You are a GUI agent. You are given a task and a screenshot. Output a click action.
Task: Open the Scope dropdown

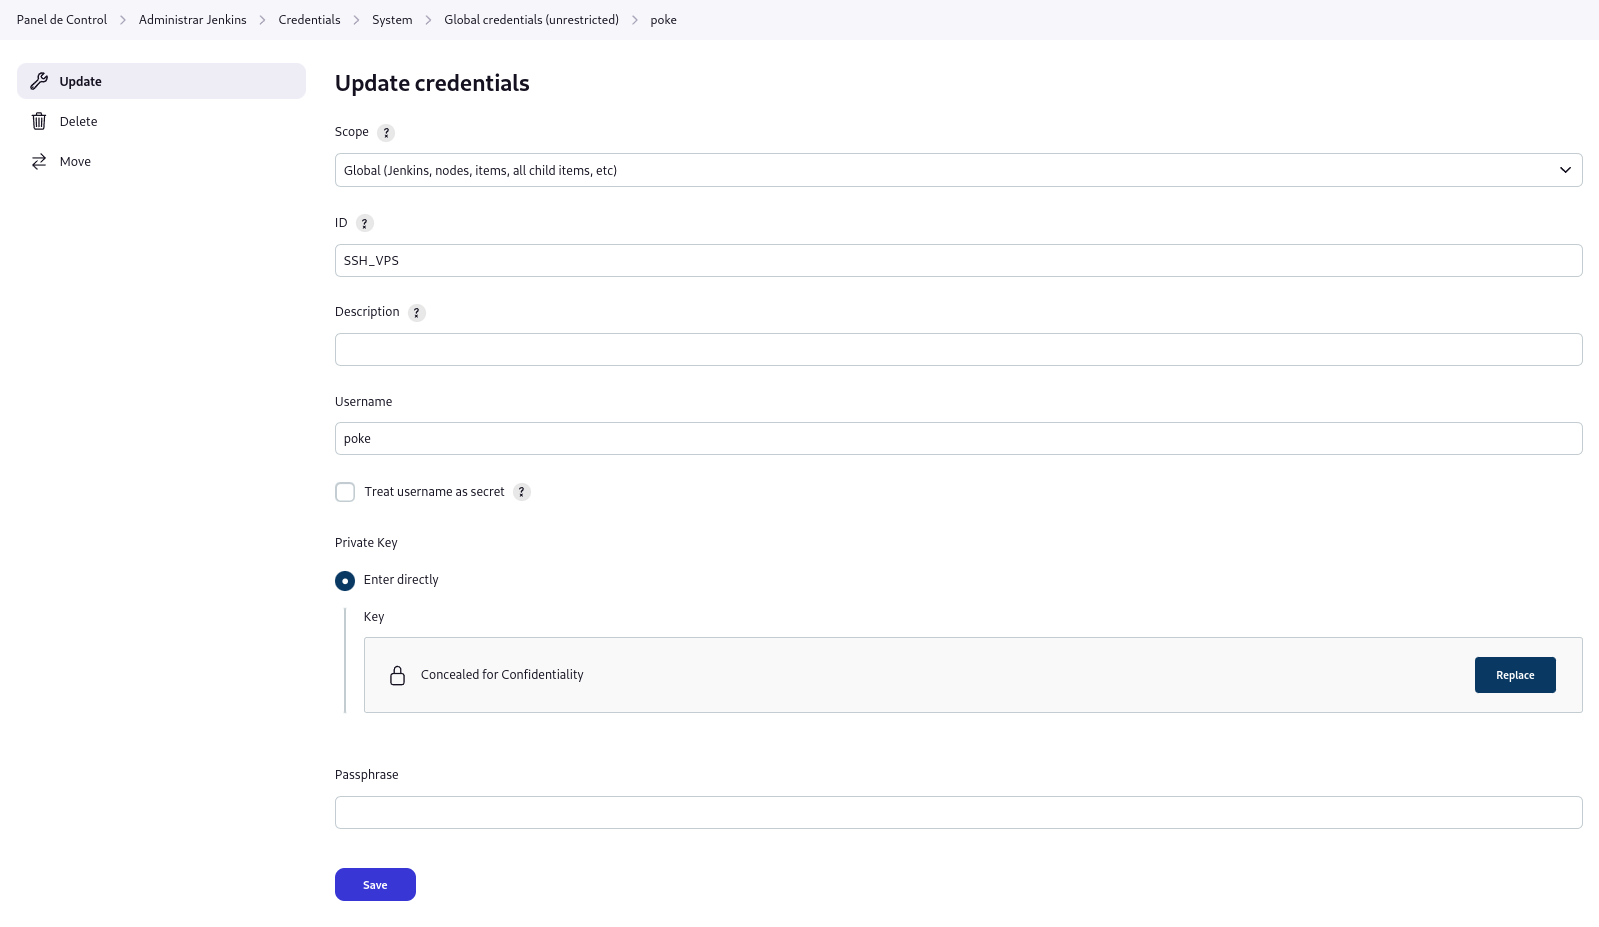pyautogui.click(x=958, y=170)
